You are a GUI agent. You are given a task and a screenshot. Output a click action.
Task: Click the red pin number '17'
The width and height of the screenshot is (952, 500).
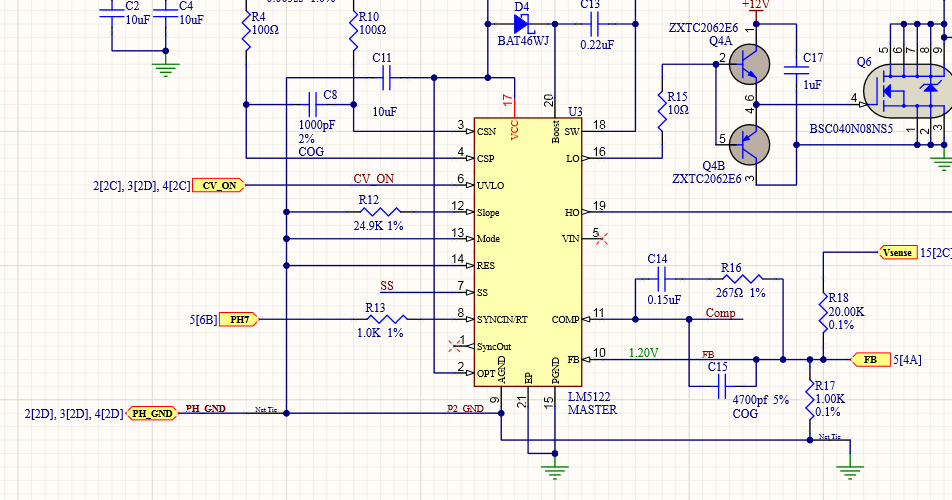pos(508,101)
